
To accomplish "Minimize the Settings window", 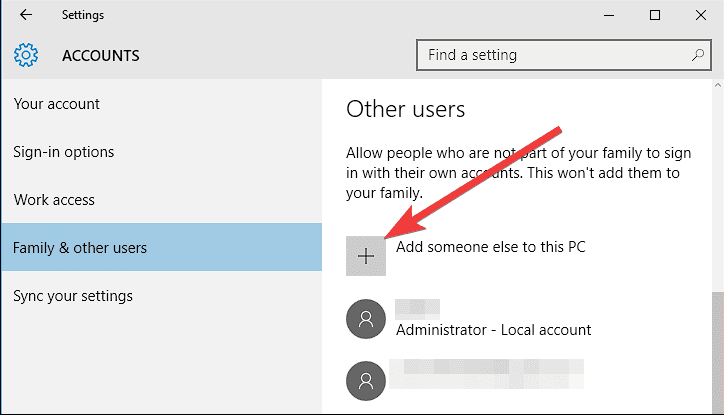I will tap(608, 15).
